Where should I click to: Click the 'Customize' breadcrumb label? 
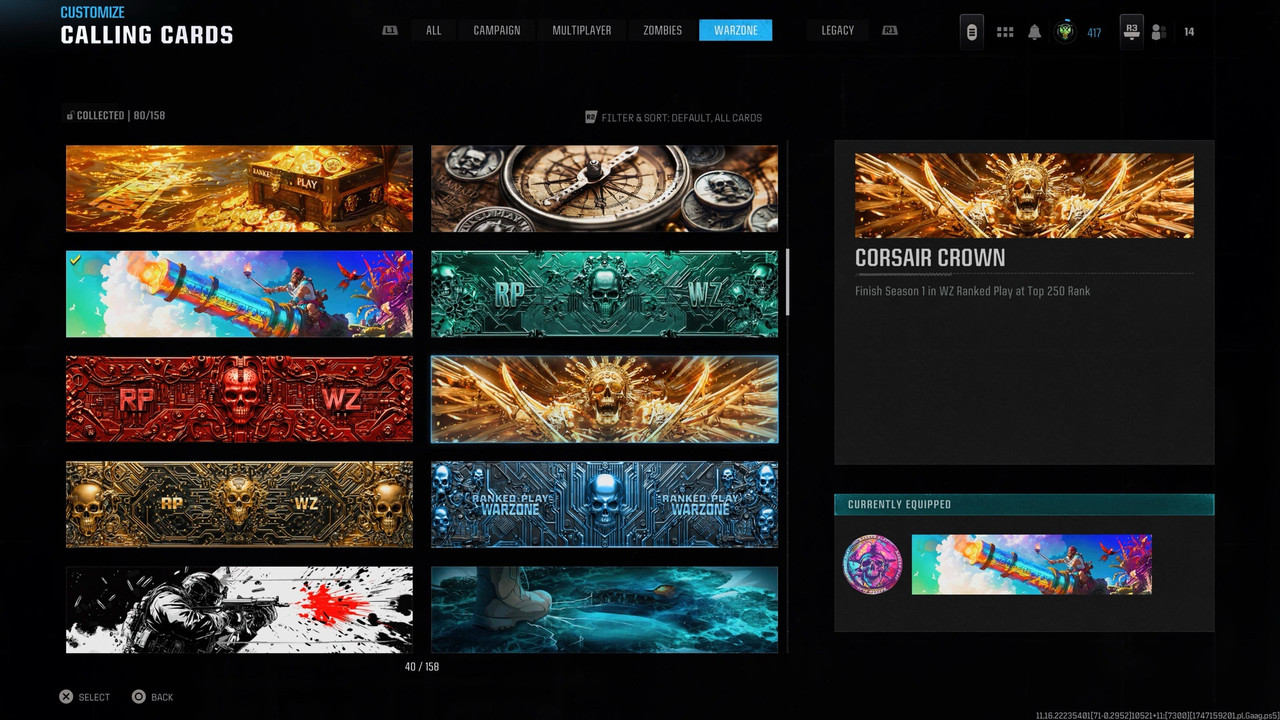[93, 12]
